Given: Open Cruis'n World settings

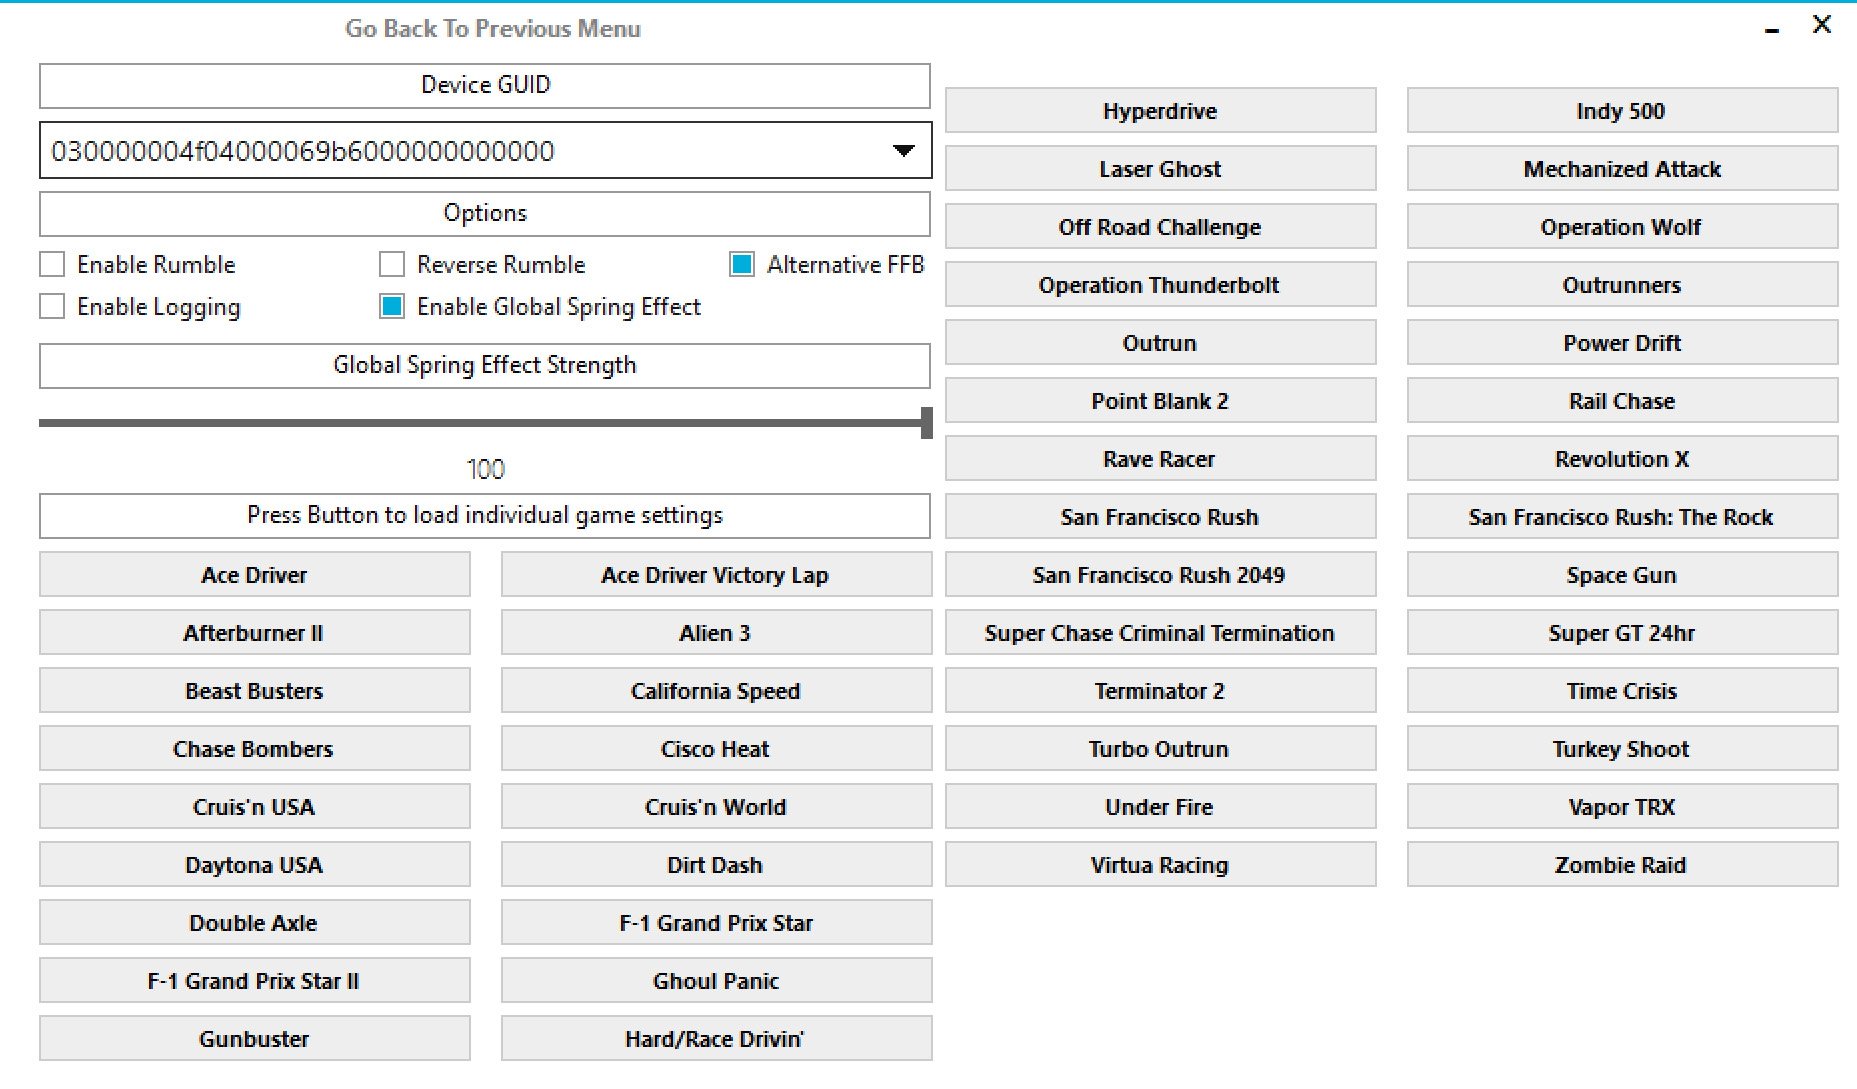Looking at the screenshot, I should (x=716, y=807).
